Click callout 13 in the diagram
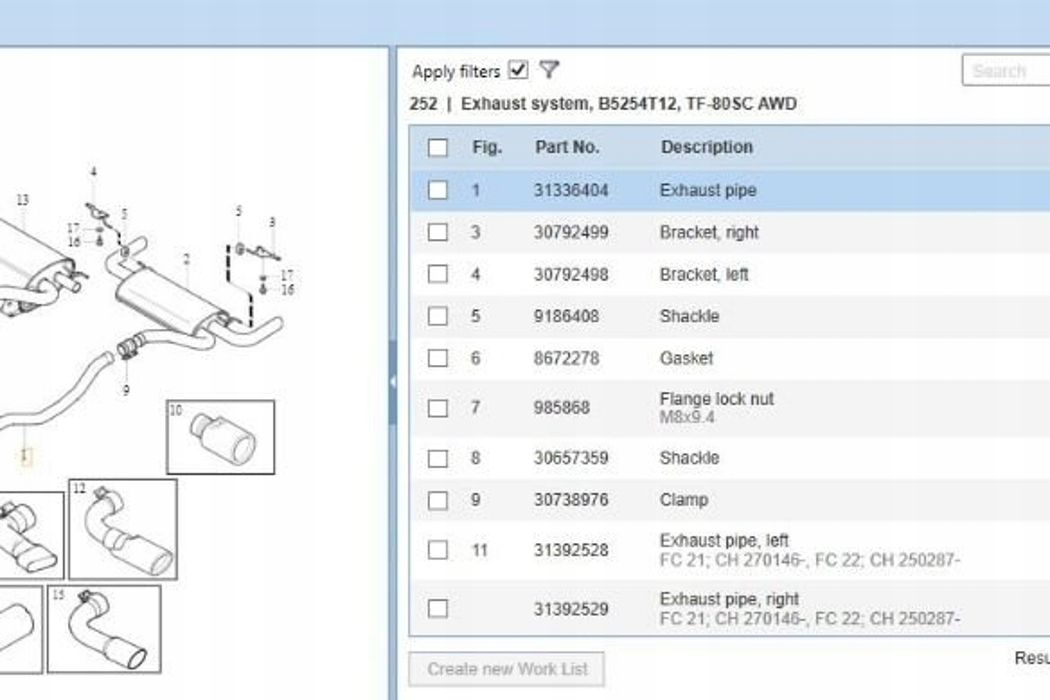 point(23,200)
